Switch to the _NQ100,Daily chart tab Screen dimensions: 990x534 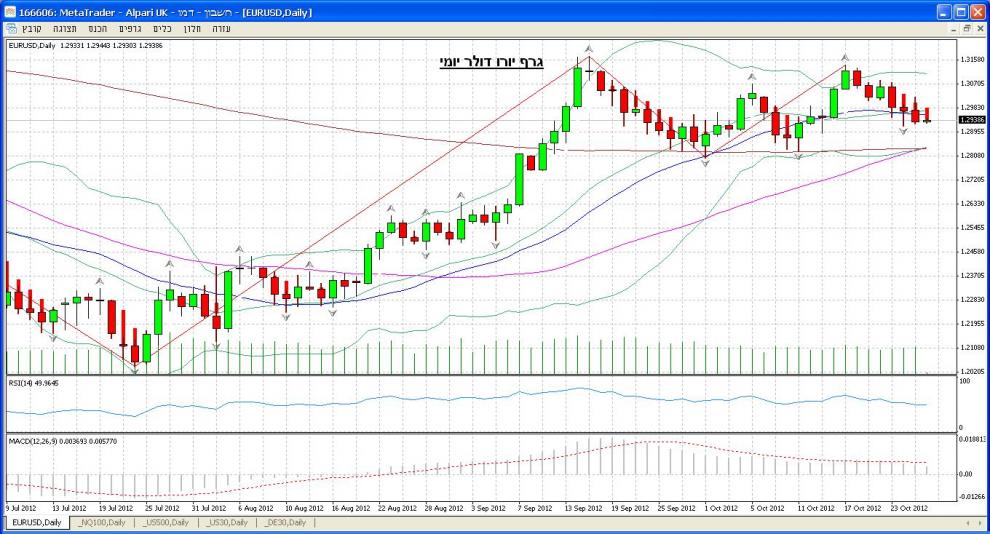click(103, 522)
